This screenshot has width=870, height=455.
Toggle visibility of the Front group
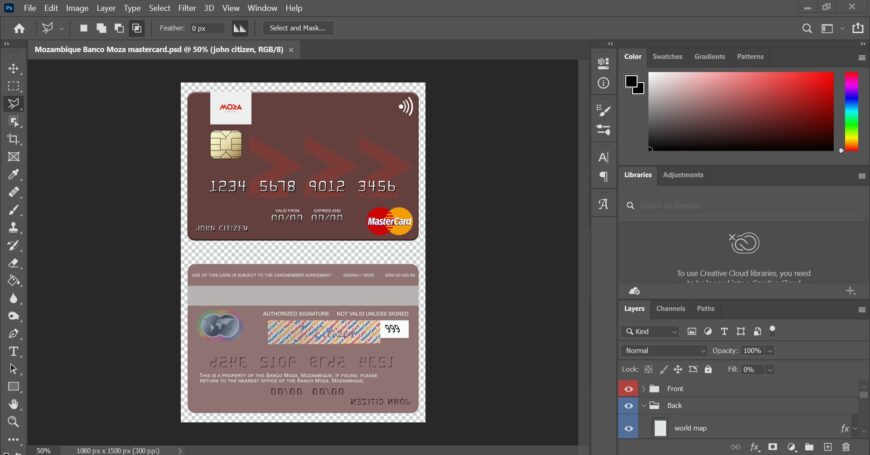point(628,389)
